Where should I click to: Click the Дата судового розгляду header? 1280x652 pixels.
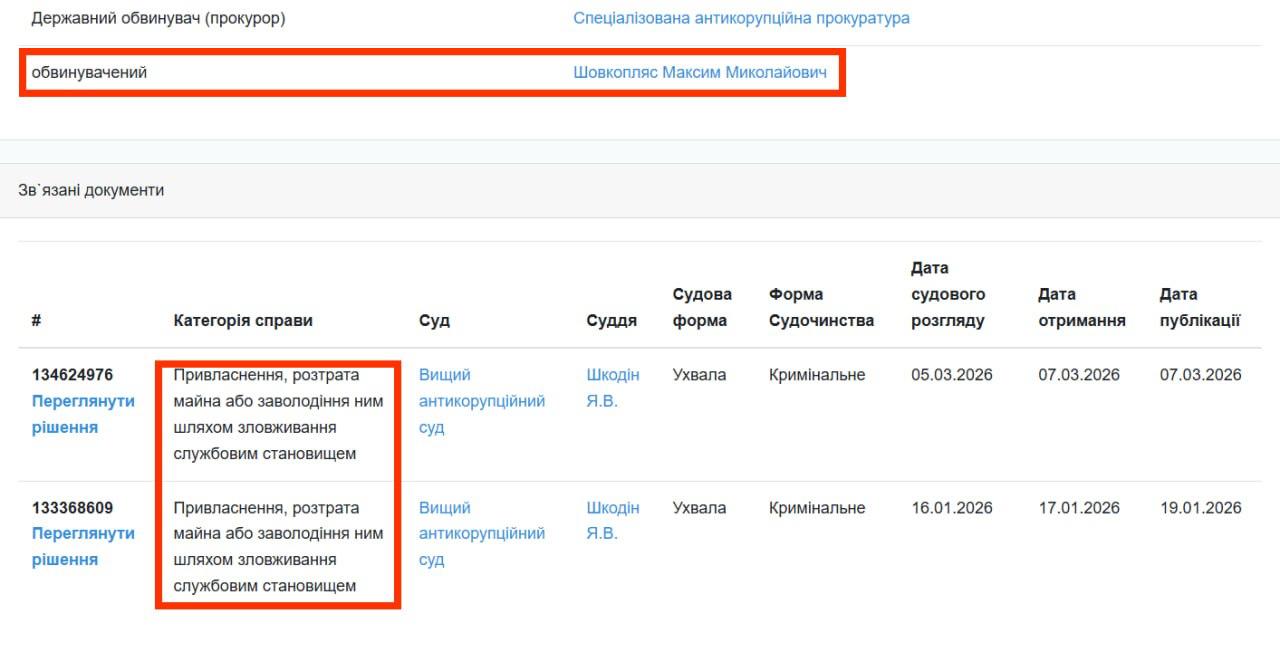click(x=948, y=294)
